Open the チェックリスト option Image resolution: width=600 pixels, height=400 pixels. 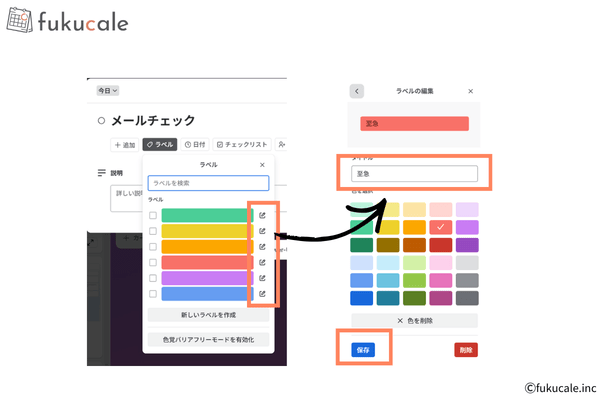(242, 145)
